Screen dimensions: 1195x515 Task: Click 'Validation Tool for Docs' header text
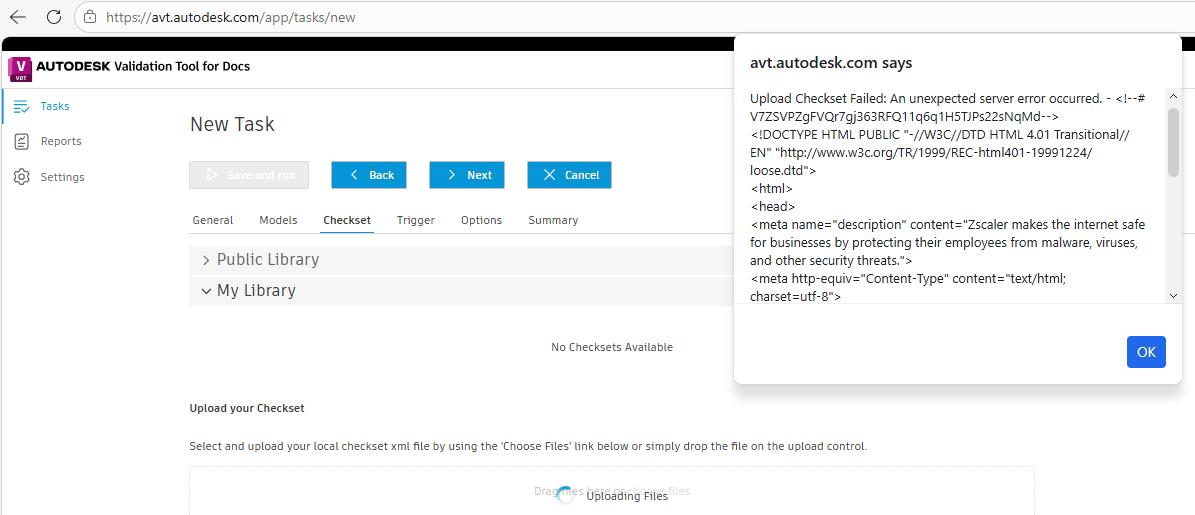[182, 66]
